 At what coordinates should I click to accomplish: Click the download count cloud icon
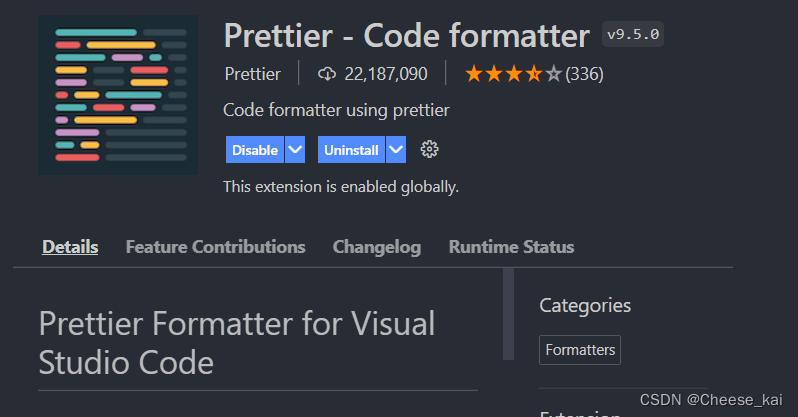(x=327, y=74)
